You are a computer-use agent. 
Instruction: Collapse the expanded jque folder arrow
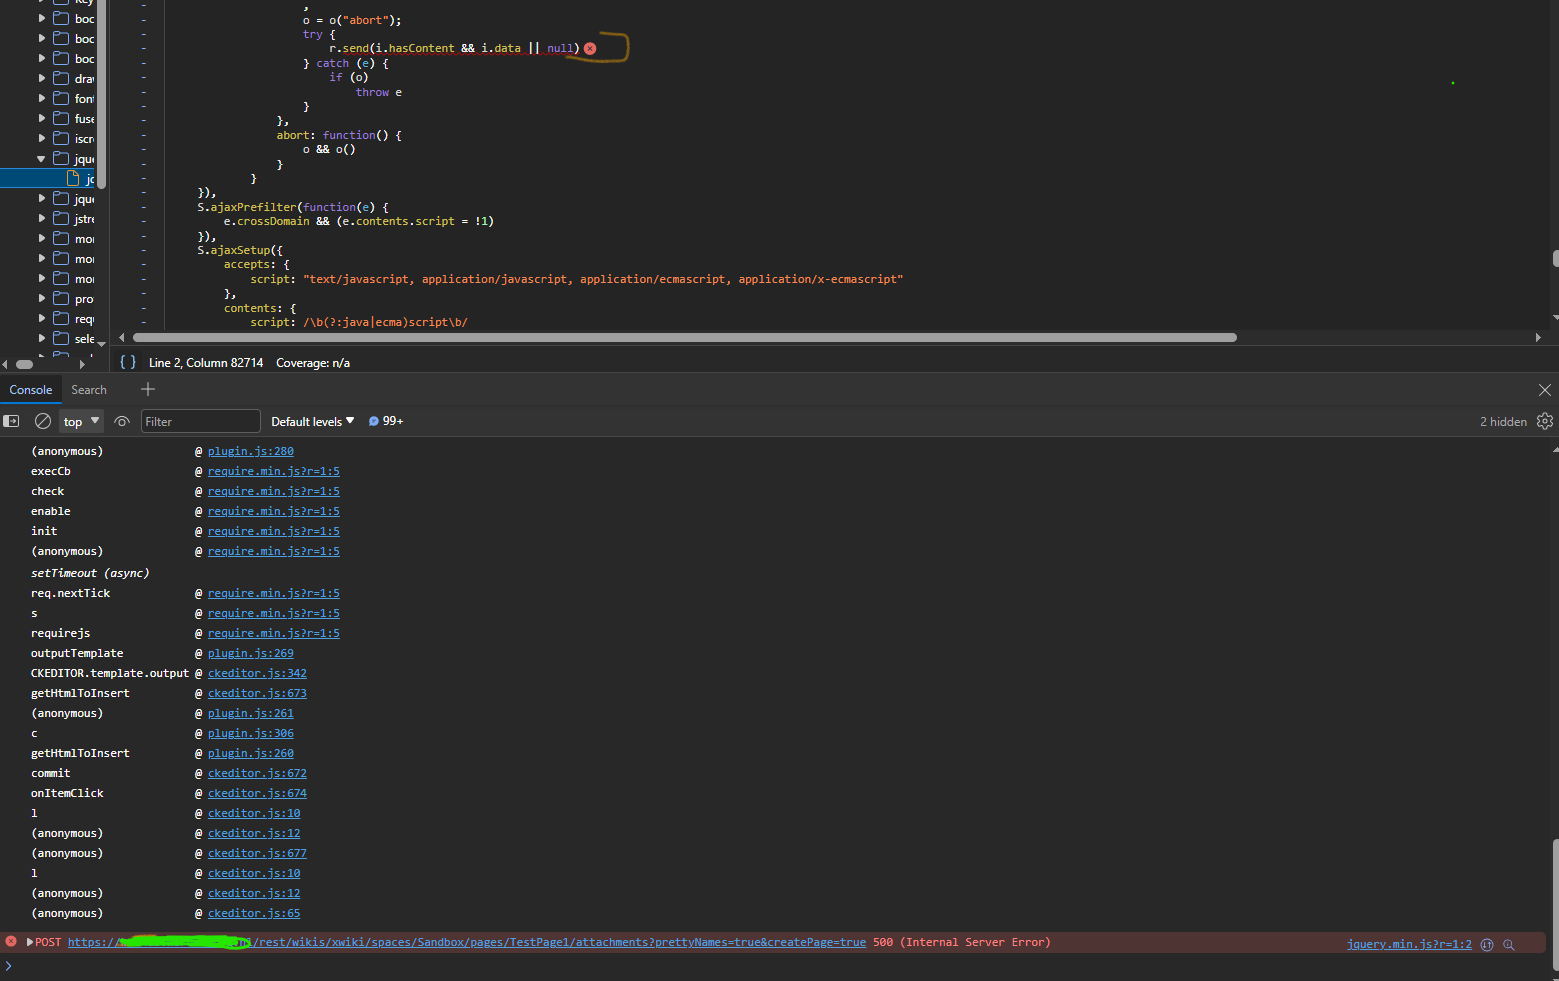pyautogui.click(x=41, y=158)
